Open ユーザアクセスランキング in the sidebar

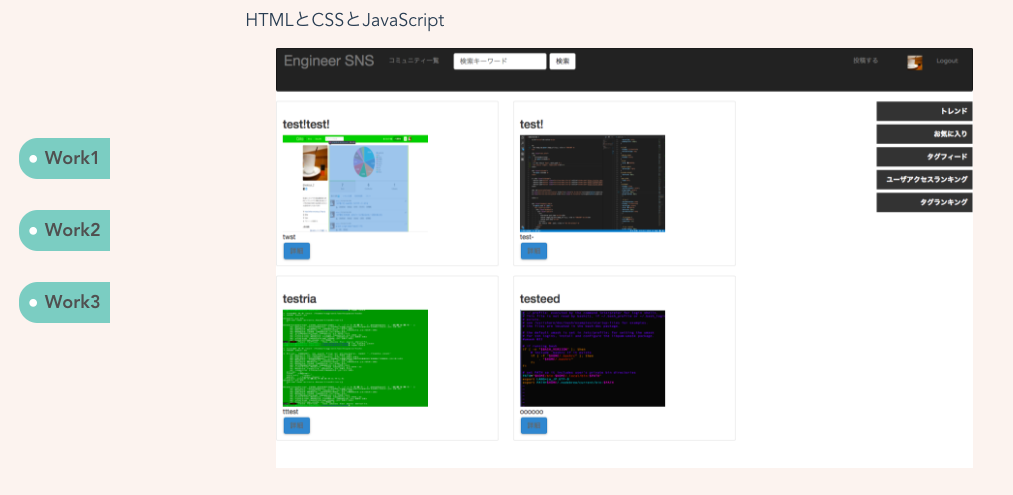click(924, 180)
